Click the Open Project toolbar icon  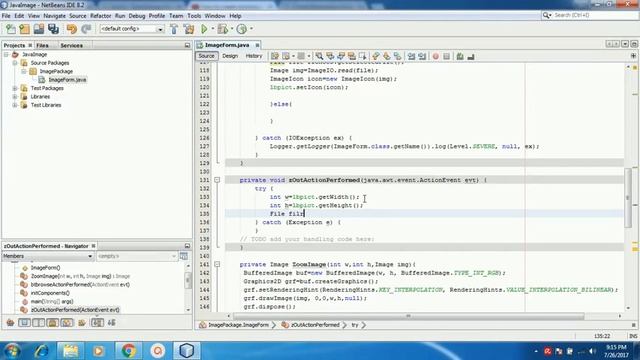click(x=39, y=29)
